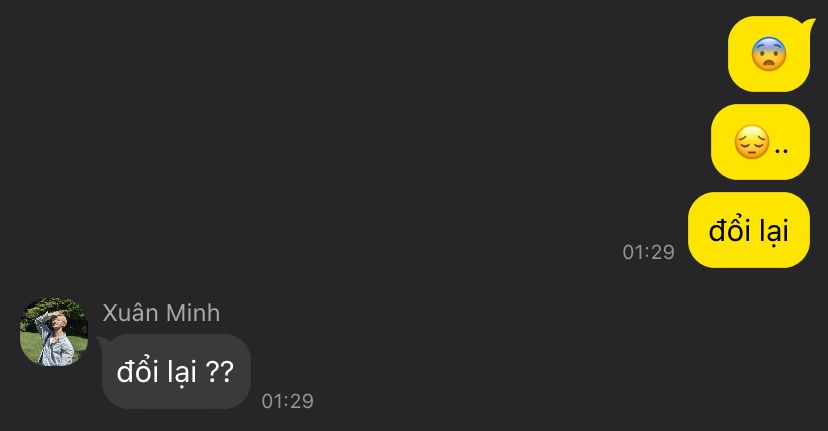Click the word "lại" in gray bubble
Viewport: 828px width, 431px height.
[182, 373]
